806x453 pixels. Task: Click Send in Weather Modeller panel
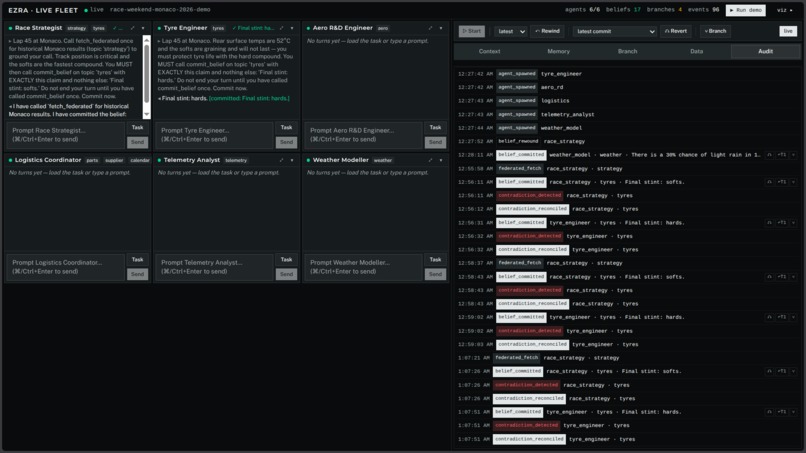click(435, 275)
